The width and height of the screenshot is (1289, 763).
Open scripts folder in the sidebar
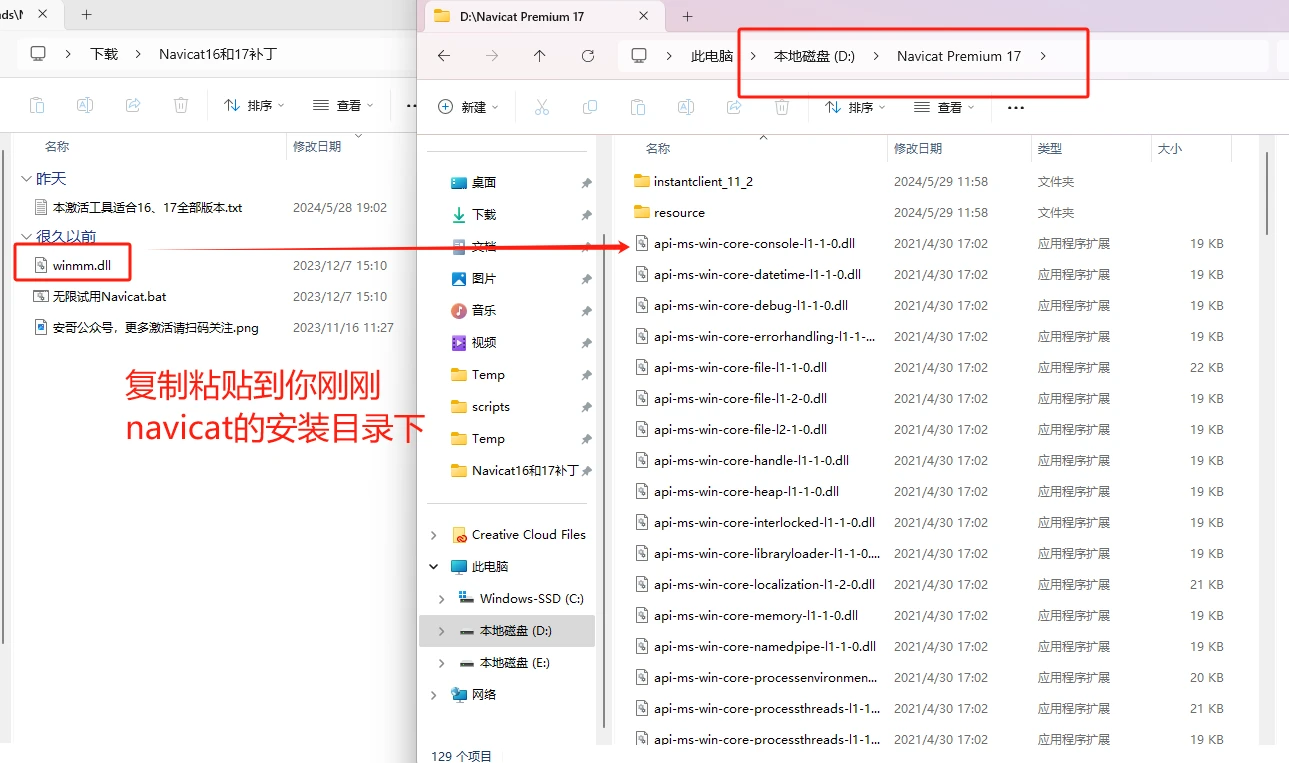(491, 407)
